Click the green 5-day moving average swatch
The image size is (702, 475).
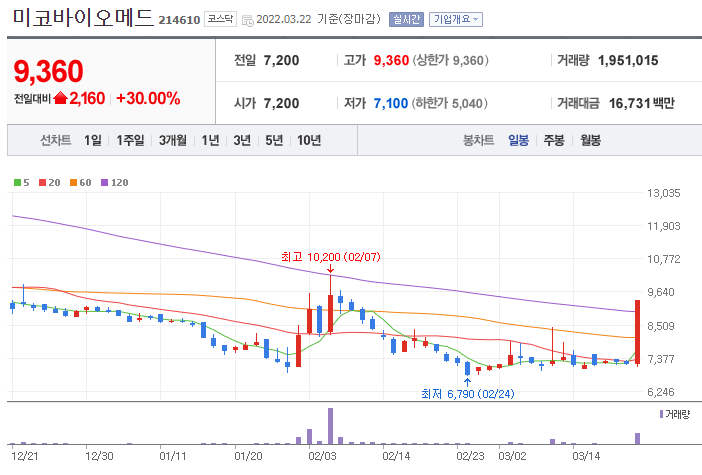[x=17, y=182]
